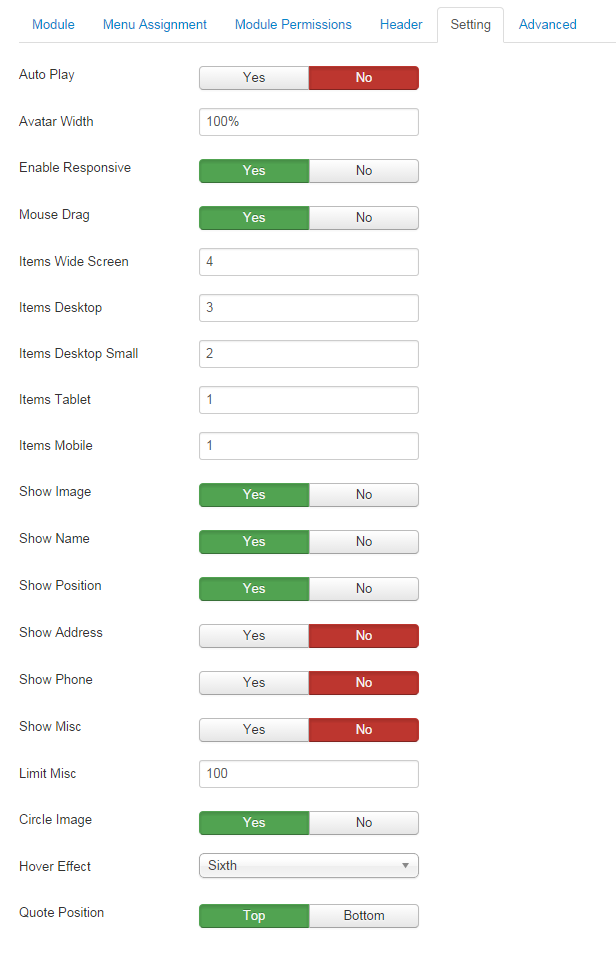616x955 pixels.
Task: Set Show Image to No
Action: tap(363, 495)
